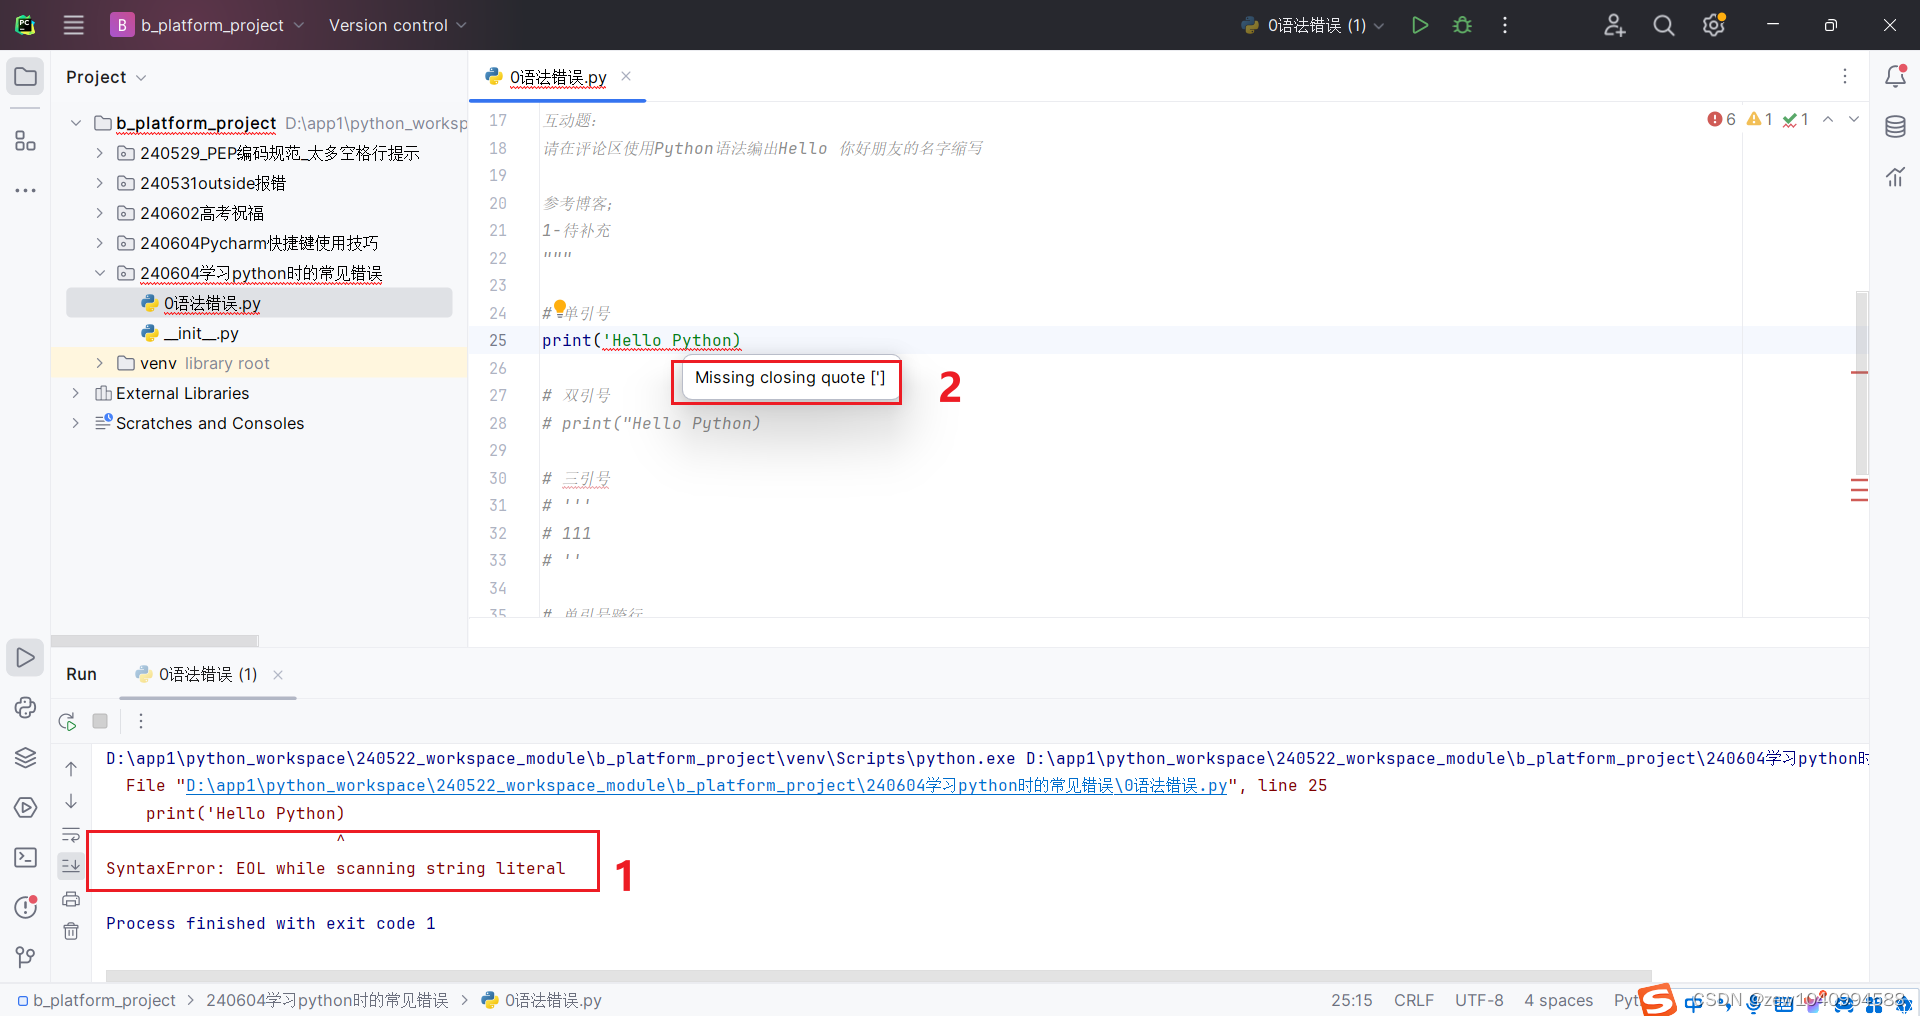Toggle the Project tool window folder icon
The image size is (1920, 1016).
coord(25,77)
